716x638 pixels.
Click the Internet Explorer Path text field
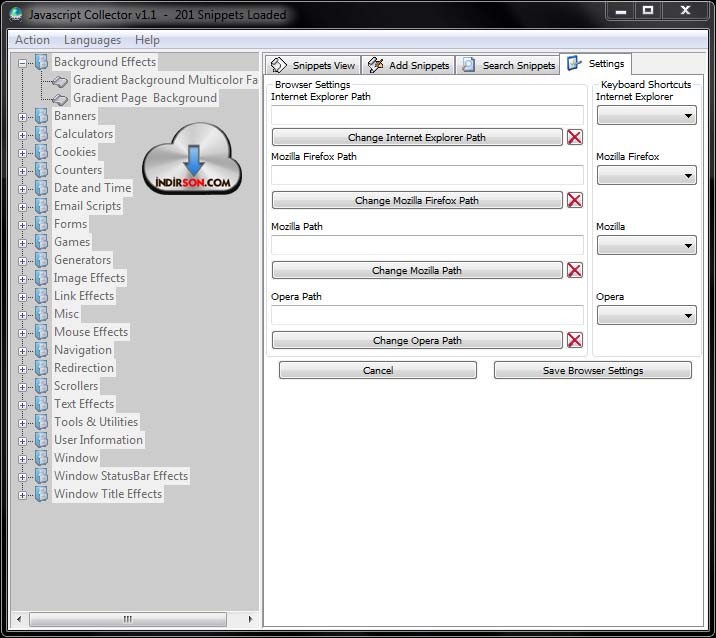(427, 115)
